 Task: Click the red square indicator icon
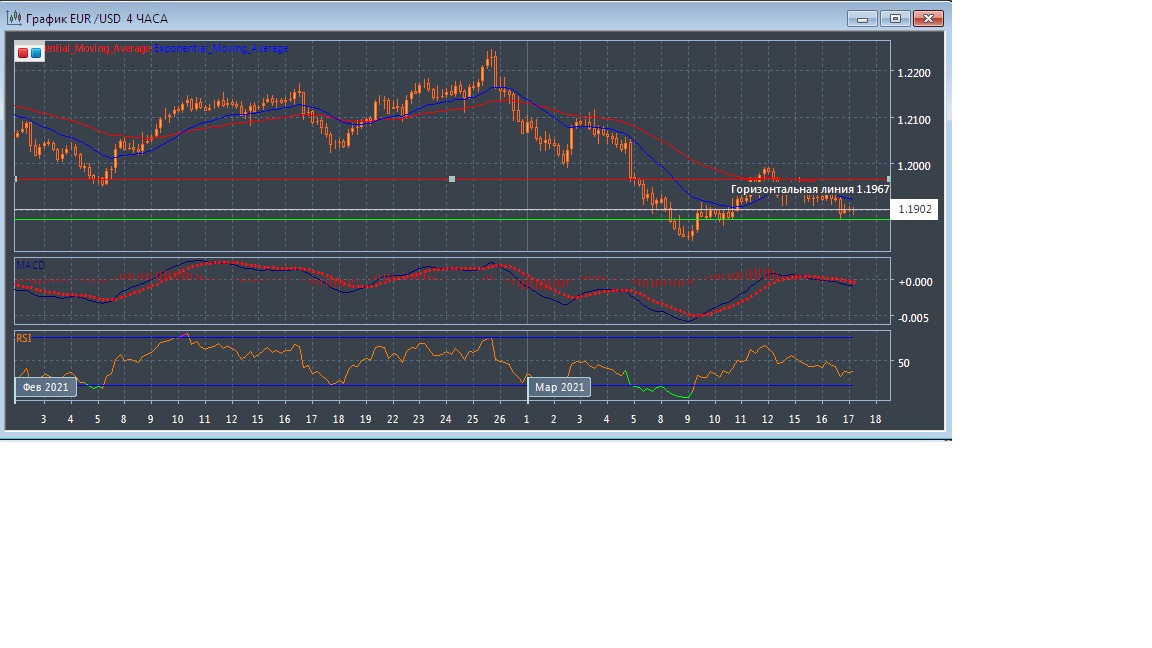(x=24, y=52)
